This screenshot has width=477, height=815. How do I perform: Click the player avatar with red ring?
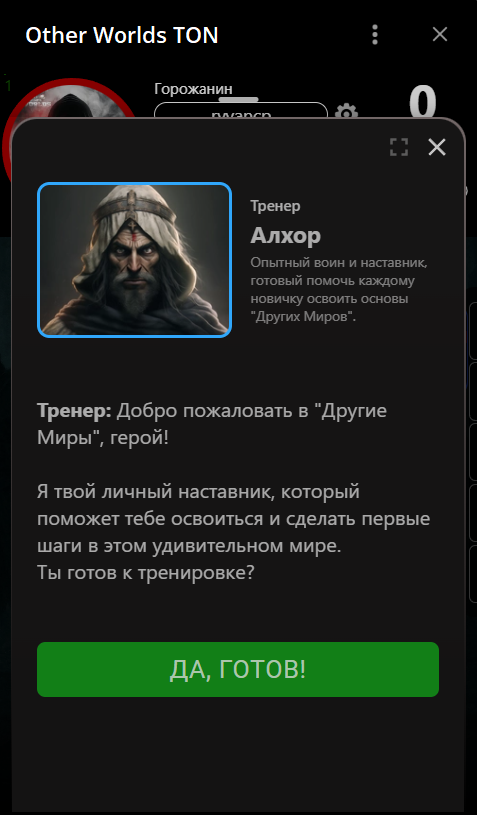click(x=68, y=104)
